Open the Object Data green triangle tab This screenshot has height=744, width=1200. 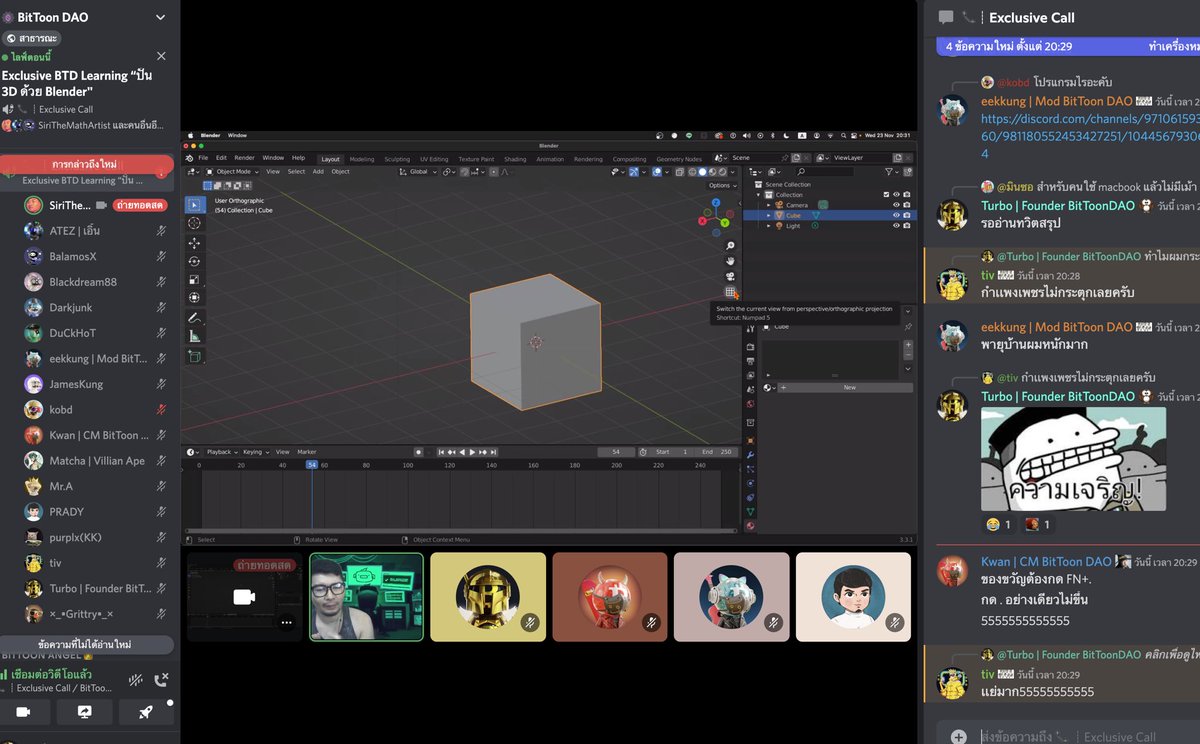coord(750,511)
